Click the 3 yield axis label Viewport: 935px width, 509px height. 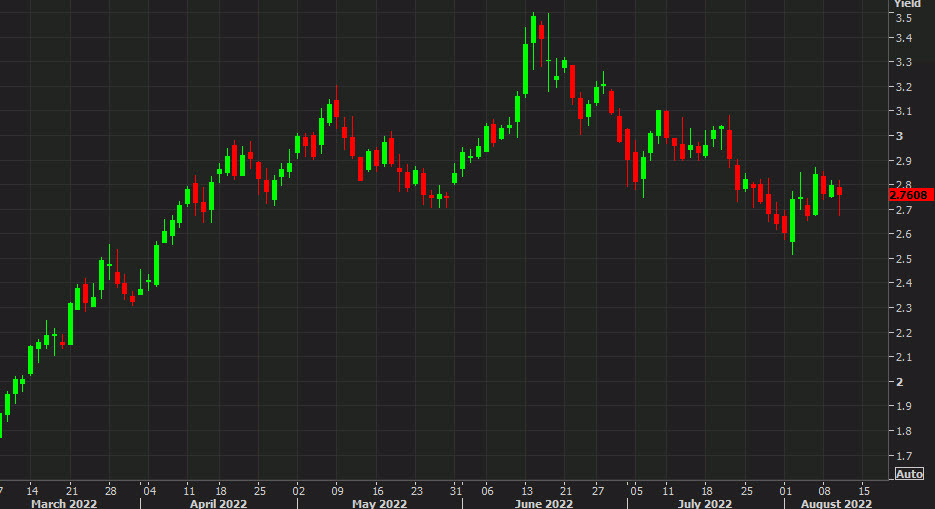click(900, 136)
